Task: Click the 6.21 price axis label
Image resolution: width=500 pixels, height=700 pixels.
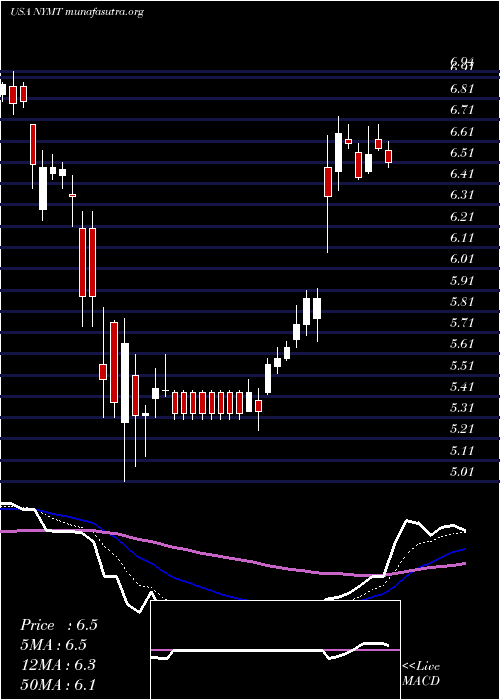Action: coord(462,217)
